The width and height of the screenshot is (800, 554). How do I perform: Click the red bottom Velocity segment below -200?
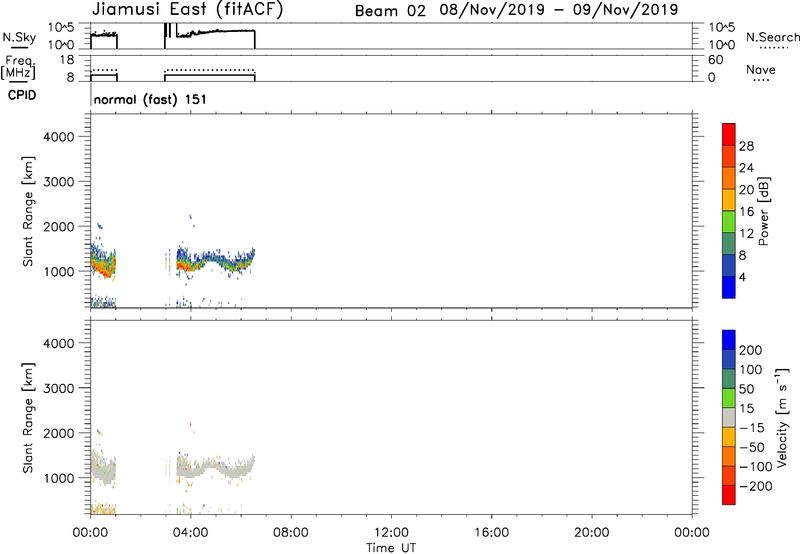(x=729, y=495)
